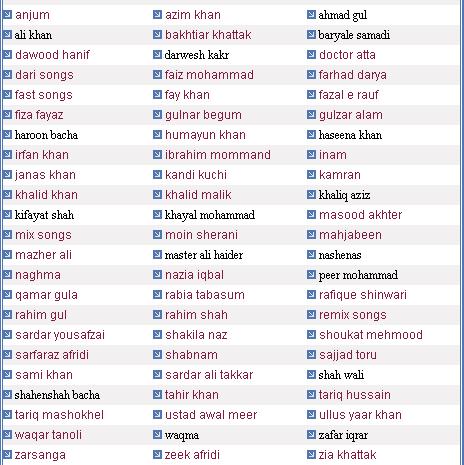Click the arrow icon beside gulnar begum
The height and width of the screenshot is (465, 464).
pos(157,115)
